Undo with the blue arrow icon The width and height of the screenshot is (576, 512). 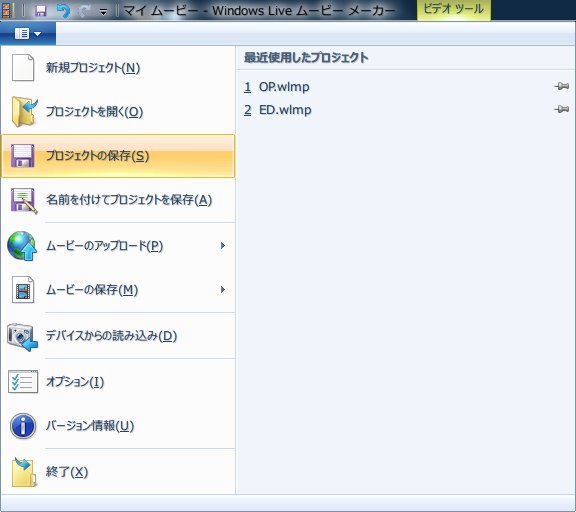pyautogui.click(x=63, y=11)
